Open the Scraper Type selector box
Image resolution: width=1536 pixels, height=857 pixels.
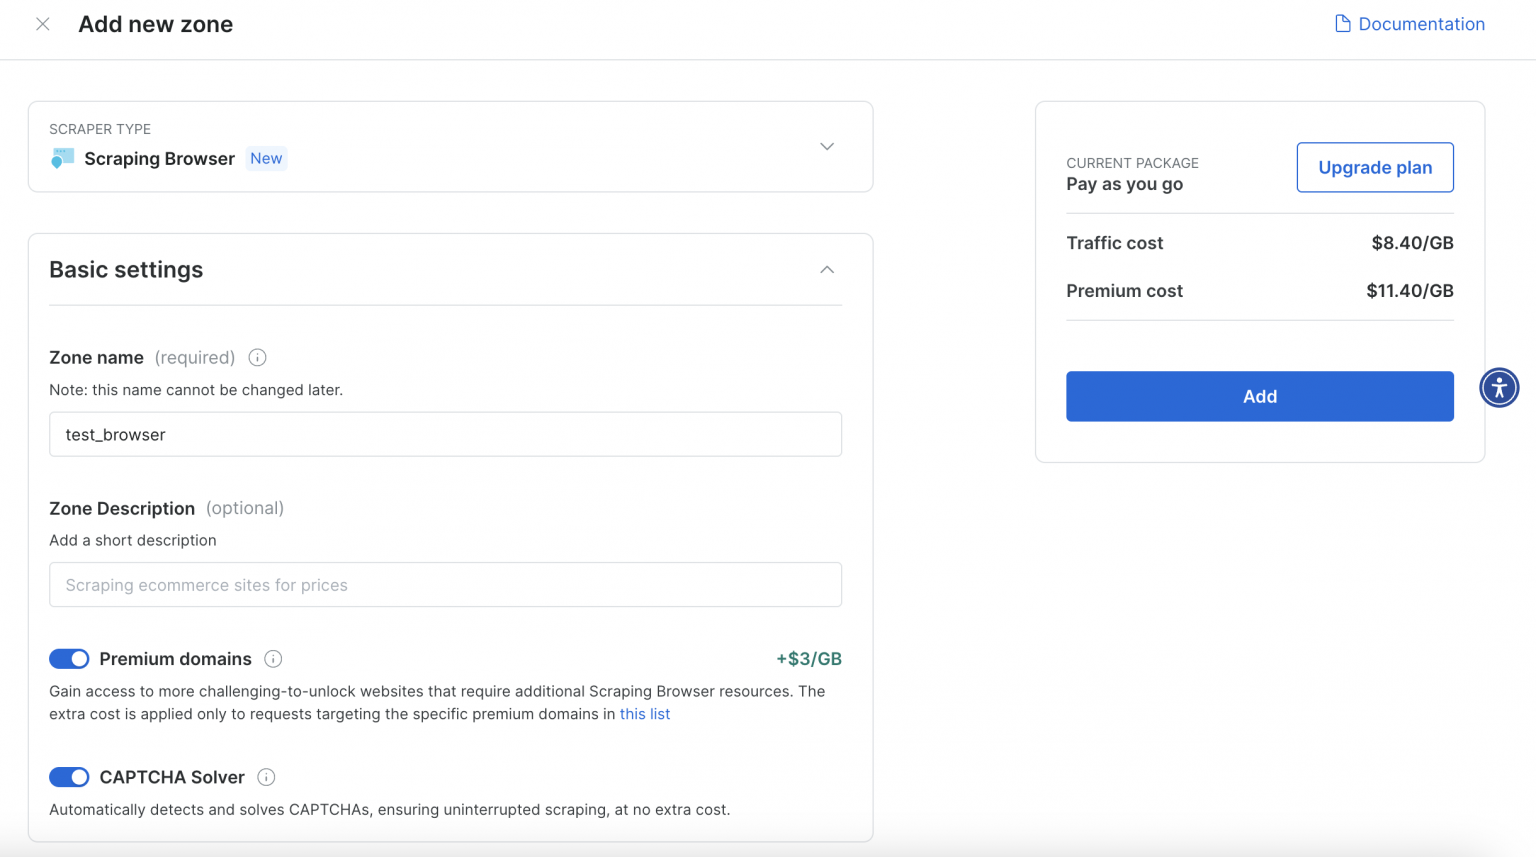pos(450,146)
